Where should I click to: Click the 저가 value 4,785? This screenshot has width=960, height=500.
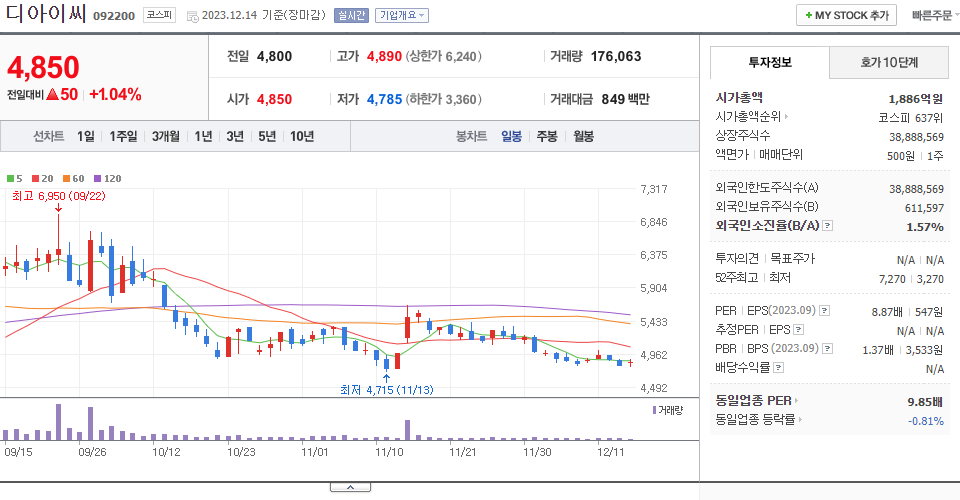click(384, 99)
